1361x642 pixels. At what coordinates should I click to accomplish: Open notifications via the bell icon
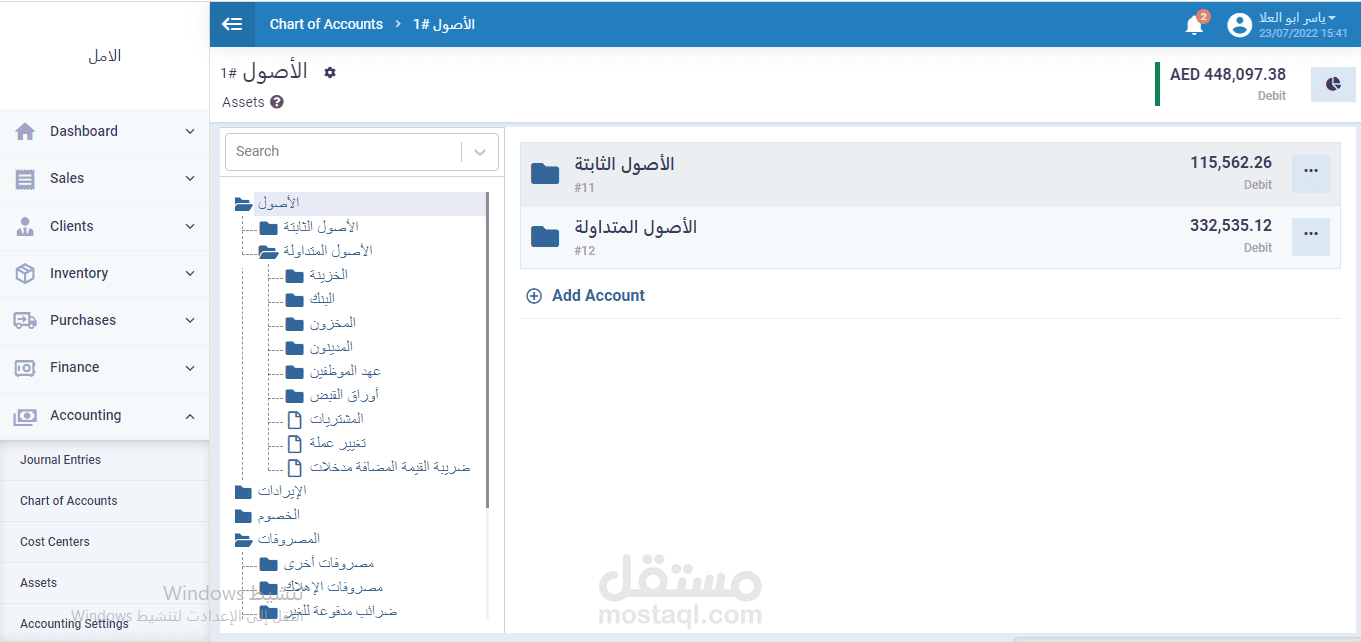(x=1194, y=24)
